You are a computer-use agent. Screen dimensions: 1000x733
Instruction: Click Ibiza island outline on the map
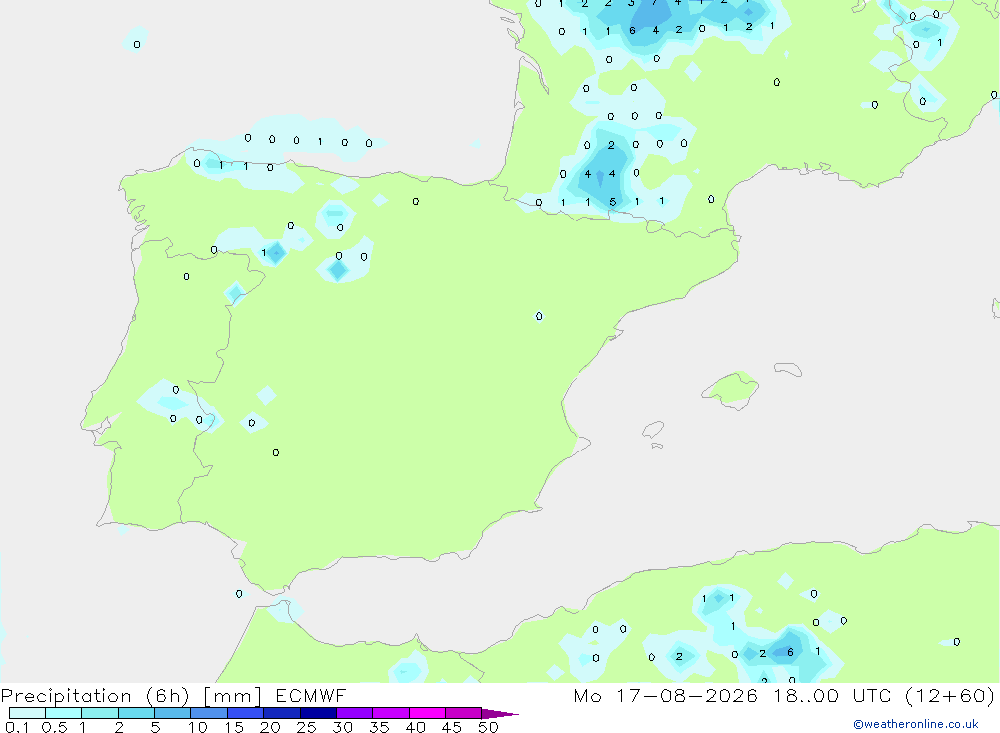tap(653, 430)
